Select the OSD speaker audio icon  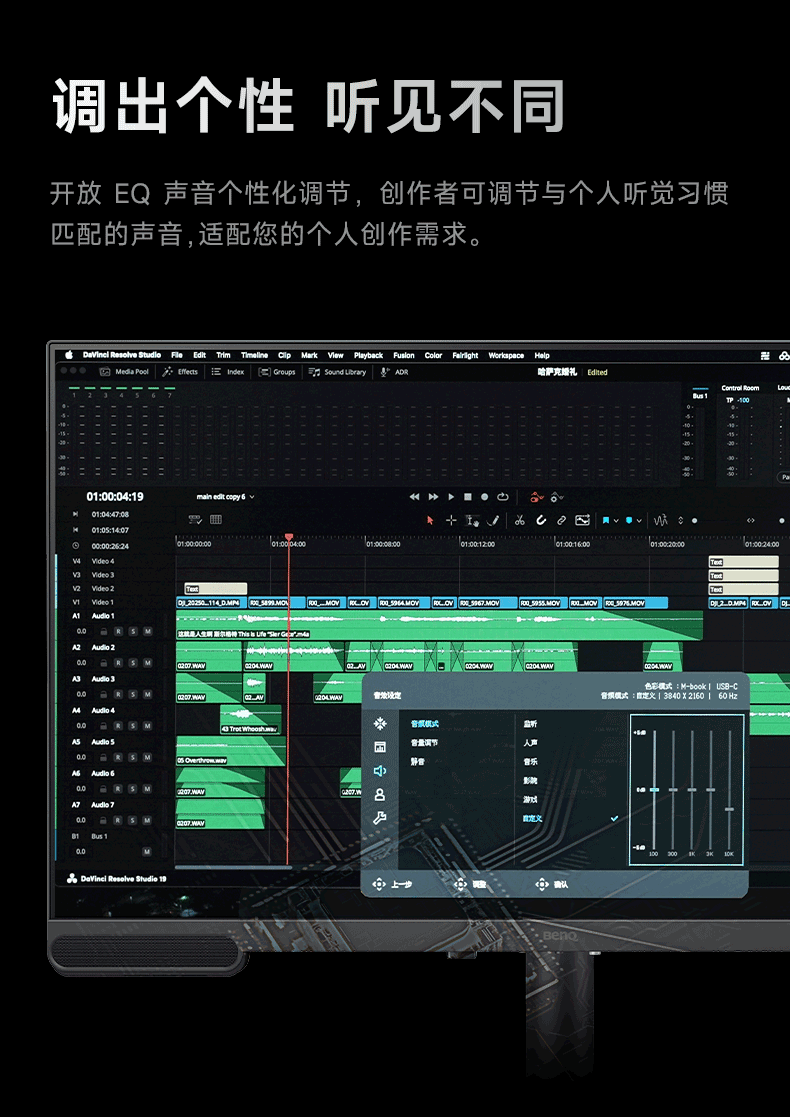pos(380,771)
